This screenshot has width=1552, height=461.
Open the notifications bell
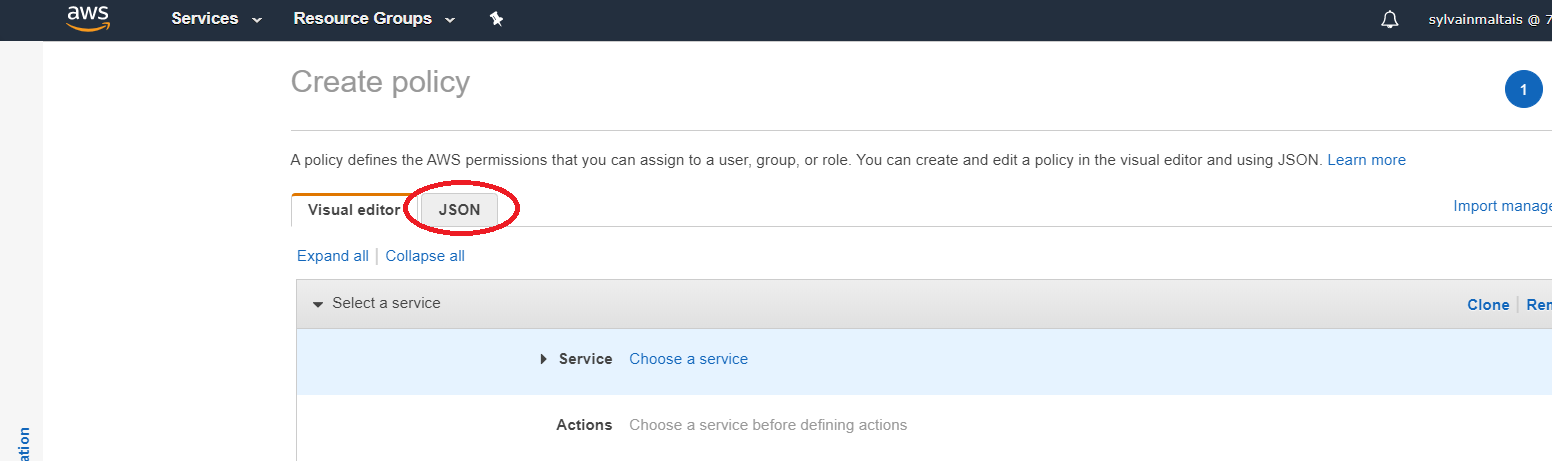pos(1389,20)
